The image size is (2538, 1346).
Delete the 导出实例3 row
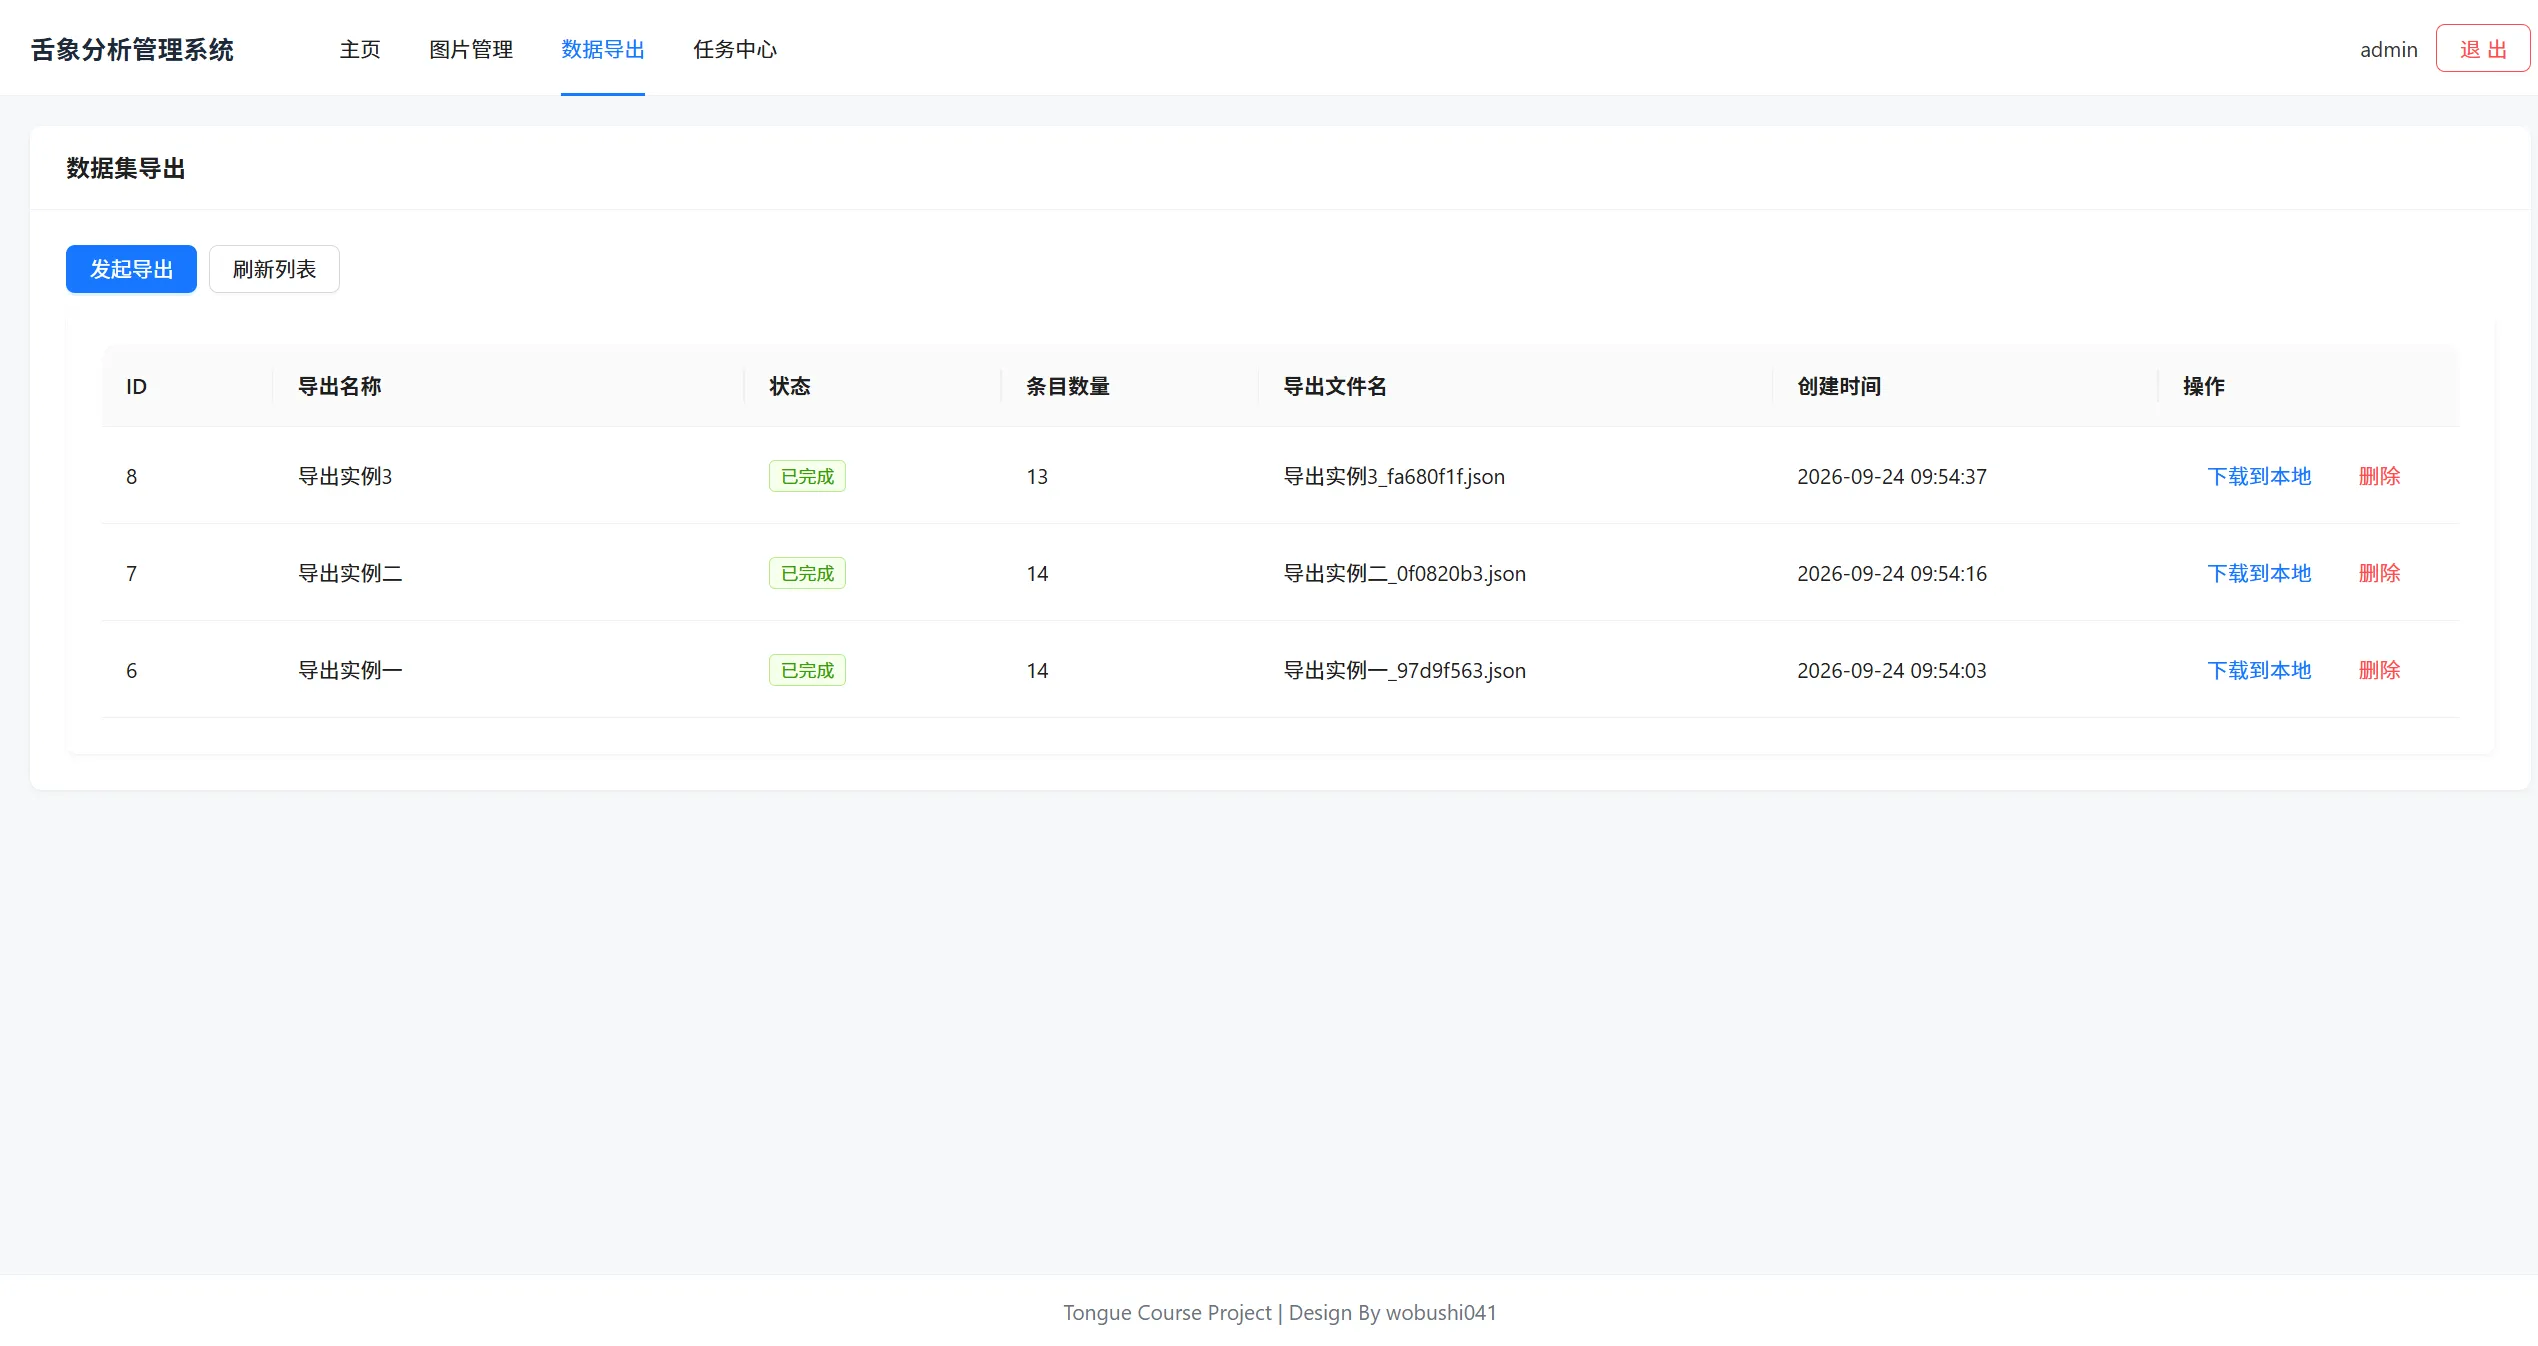[2379, 476]
